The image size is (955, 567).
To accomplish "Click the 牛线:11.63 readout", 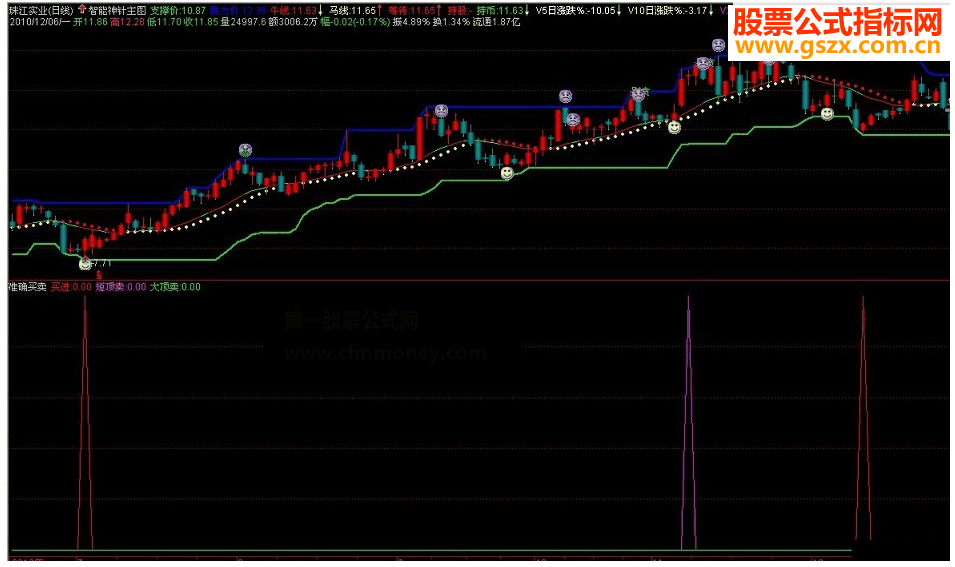I will pos(294,10).
